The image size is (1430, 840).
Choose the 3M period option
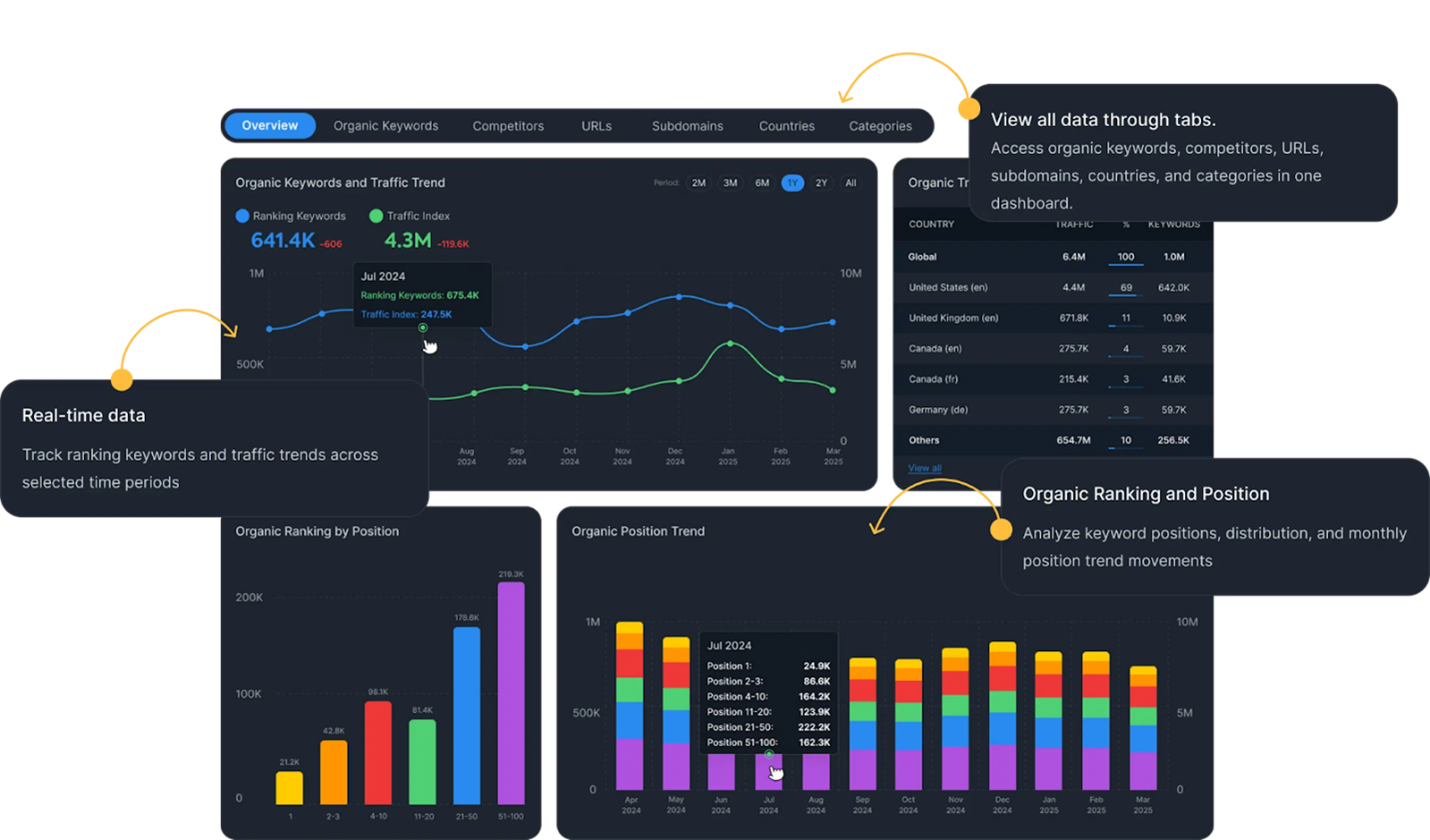click(x=730, y=183)
